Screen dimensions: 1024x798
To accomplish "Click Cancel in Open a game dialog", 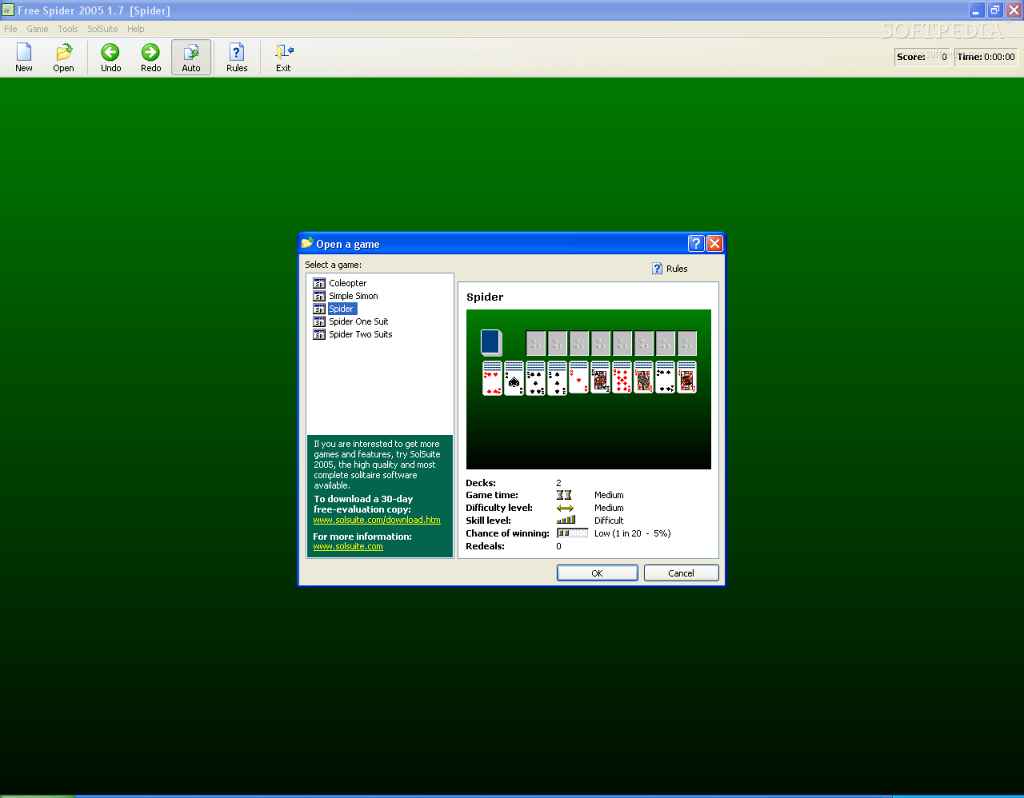I will click(681, 573).
